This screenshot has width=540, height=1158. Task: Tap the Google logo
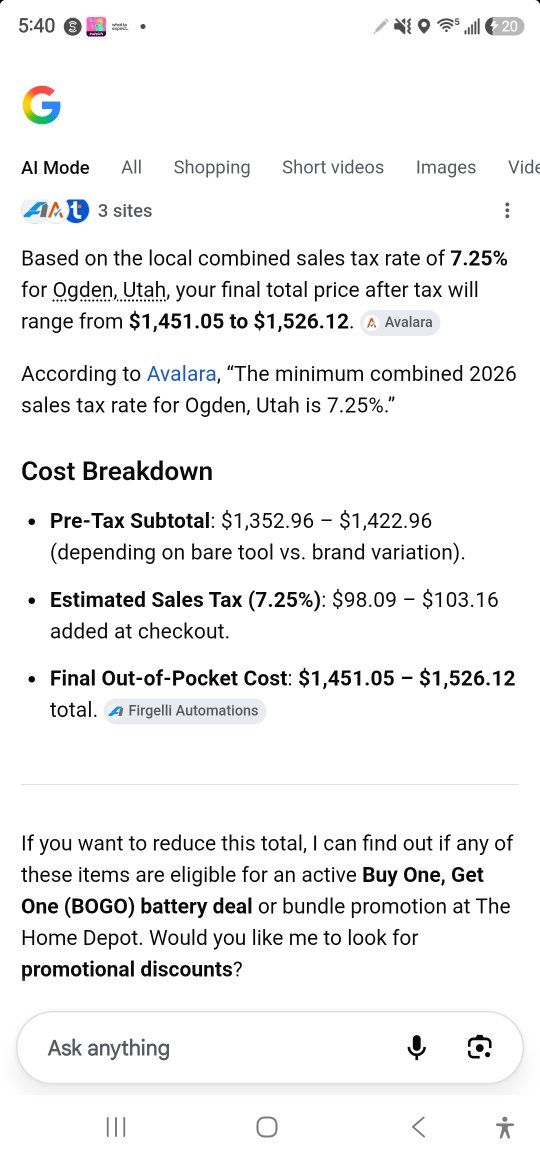(41, 105)
